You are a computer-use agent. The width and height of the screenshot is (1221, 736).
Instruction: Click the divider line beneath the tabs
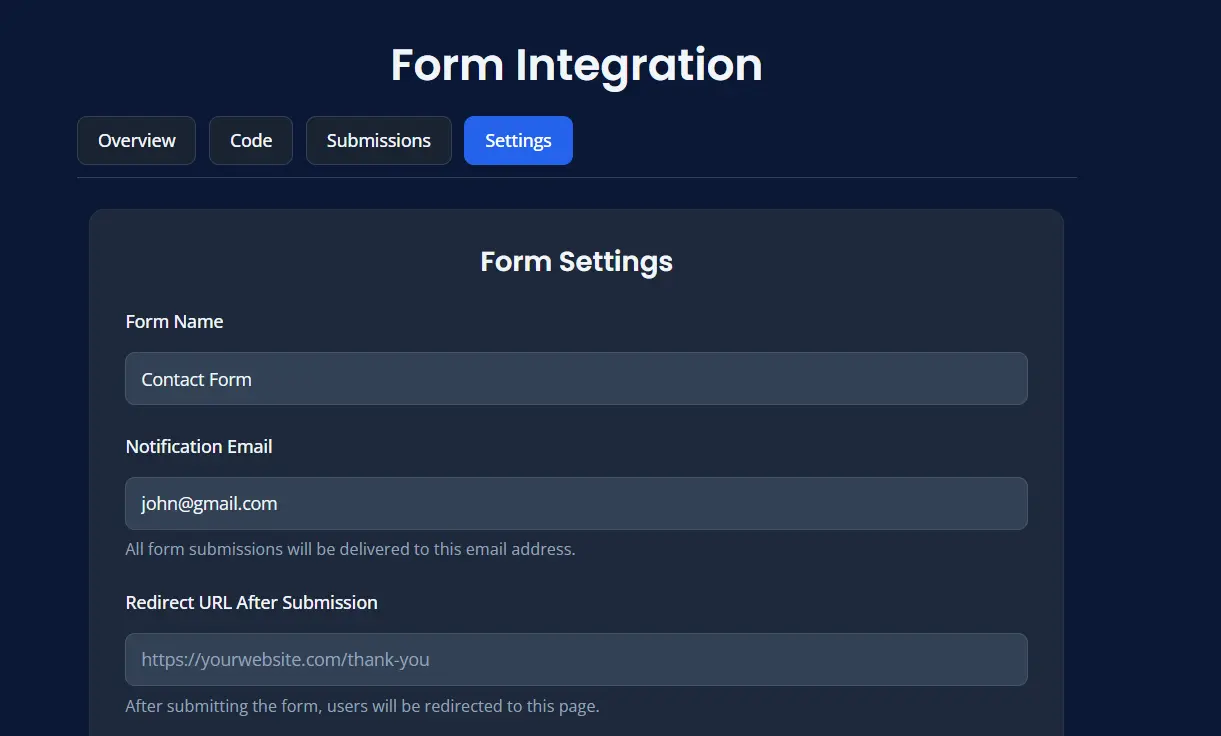pyautogui.click(x=576, y=178)
